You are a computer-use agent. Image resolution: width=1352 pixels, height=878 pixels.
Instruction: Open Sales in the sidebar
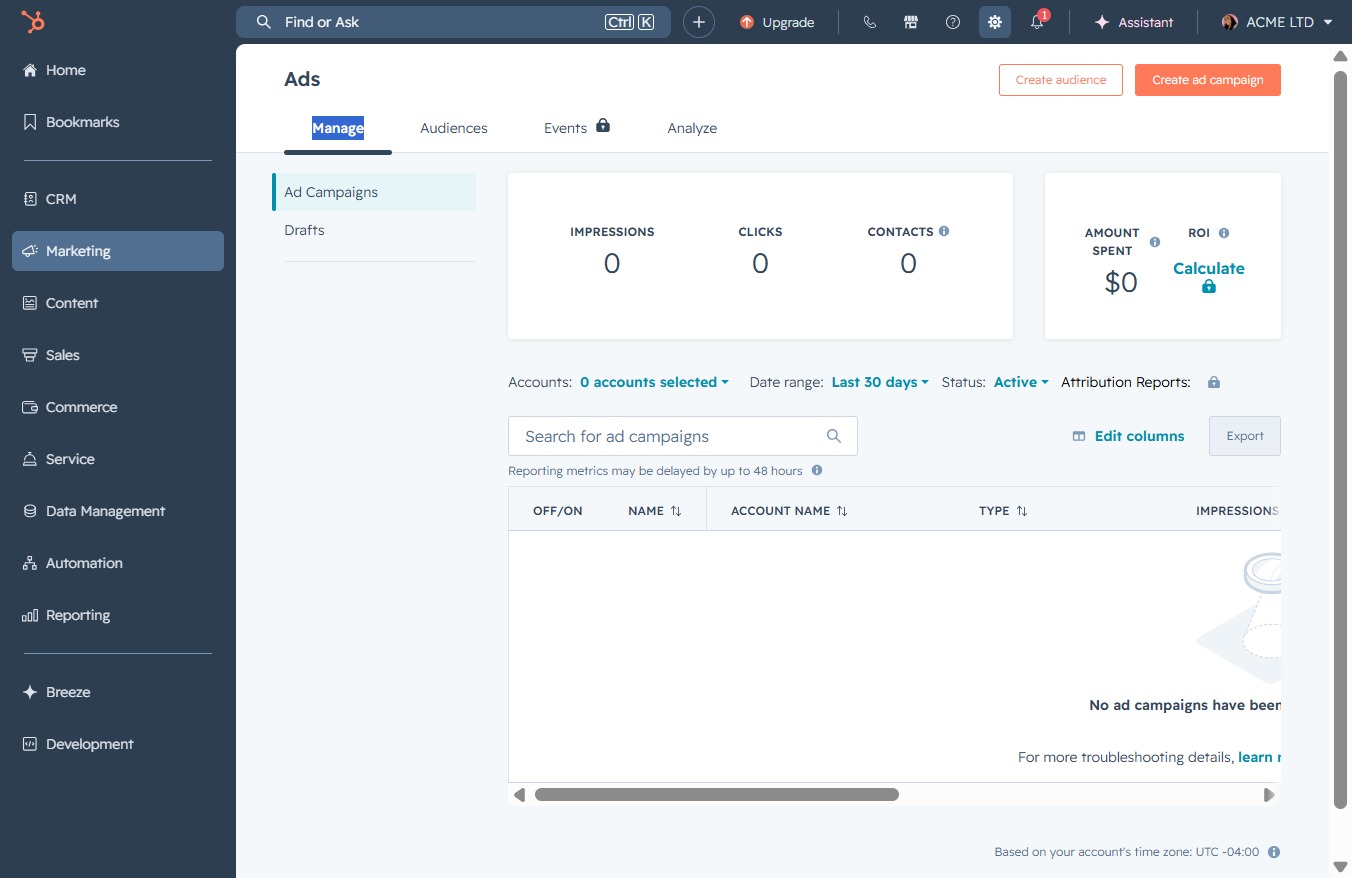[x=118, y=355]
